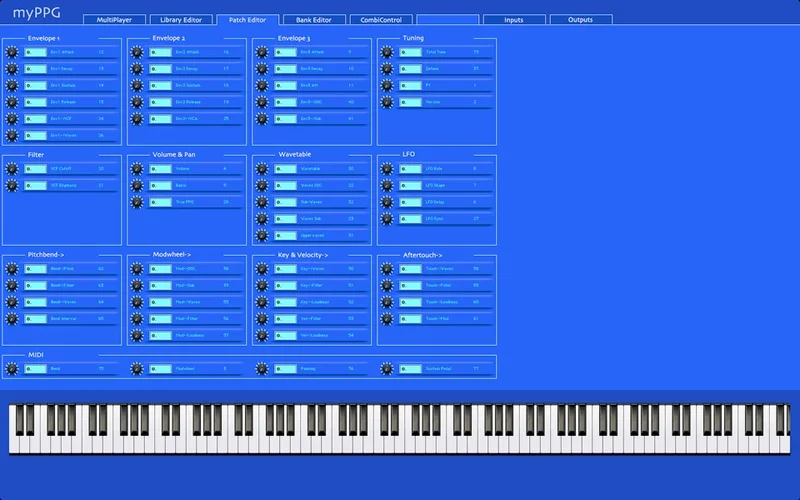The image size is (800, 500).
Task: Select the LFO Shape value field
Action: (411, 186)
